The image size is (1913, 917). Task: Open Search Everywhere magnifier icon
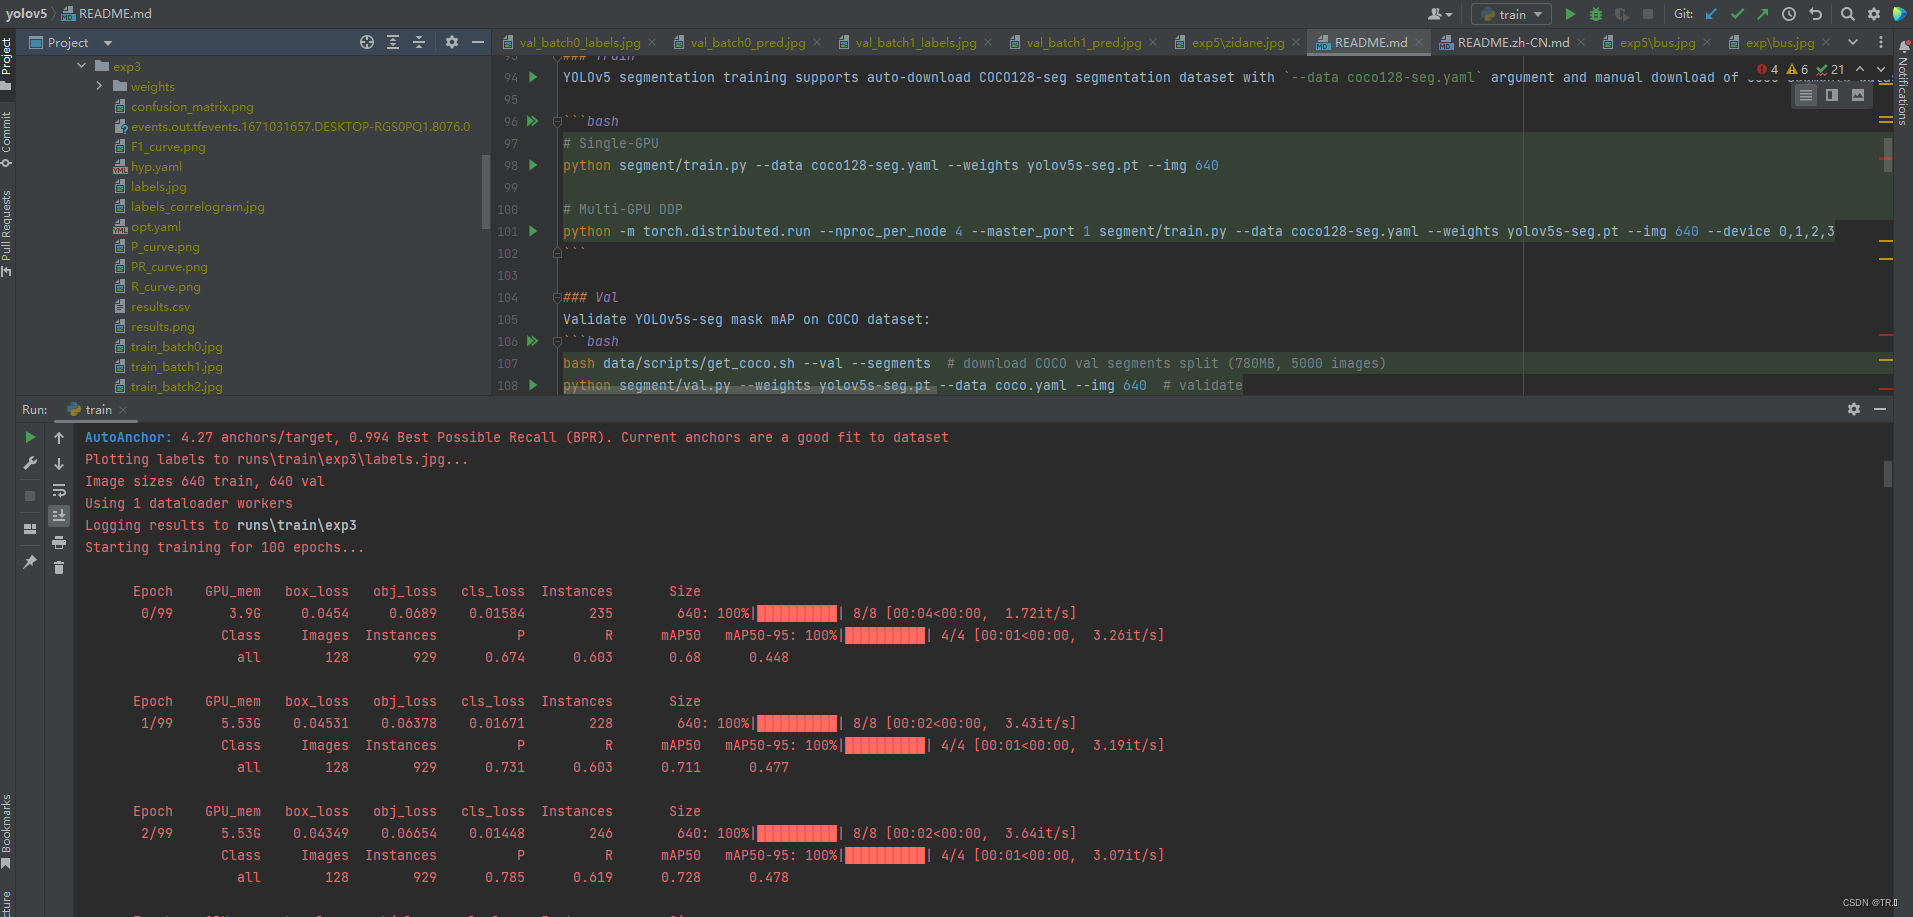1848,14
